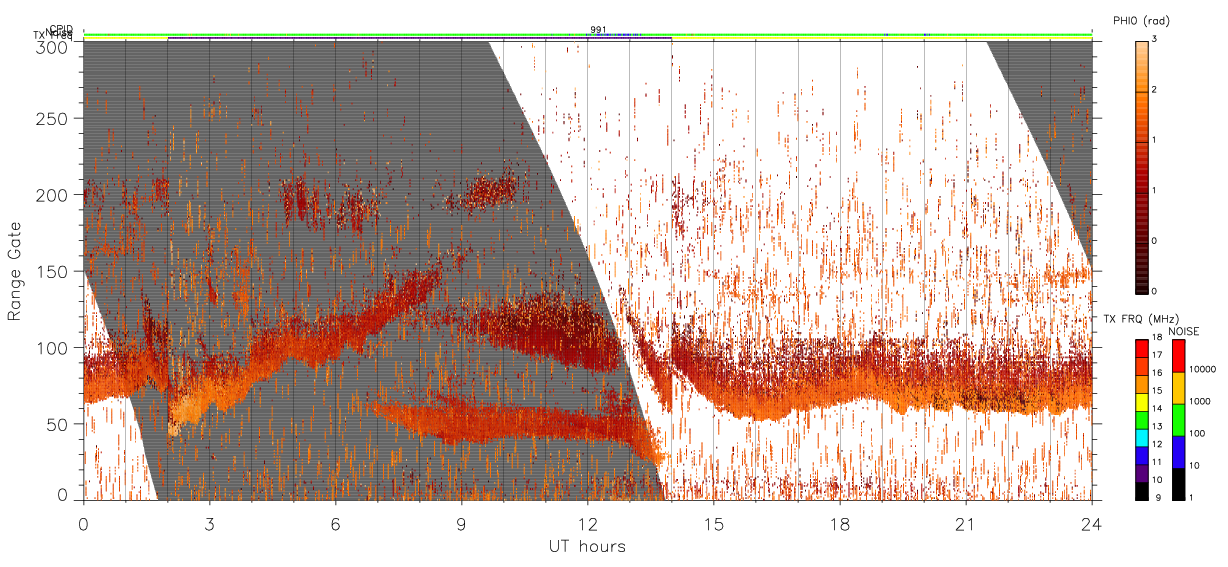Click the PHI0 color bar top label '3'
Viewport: 1228px width, 567px height.
1155,40
